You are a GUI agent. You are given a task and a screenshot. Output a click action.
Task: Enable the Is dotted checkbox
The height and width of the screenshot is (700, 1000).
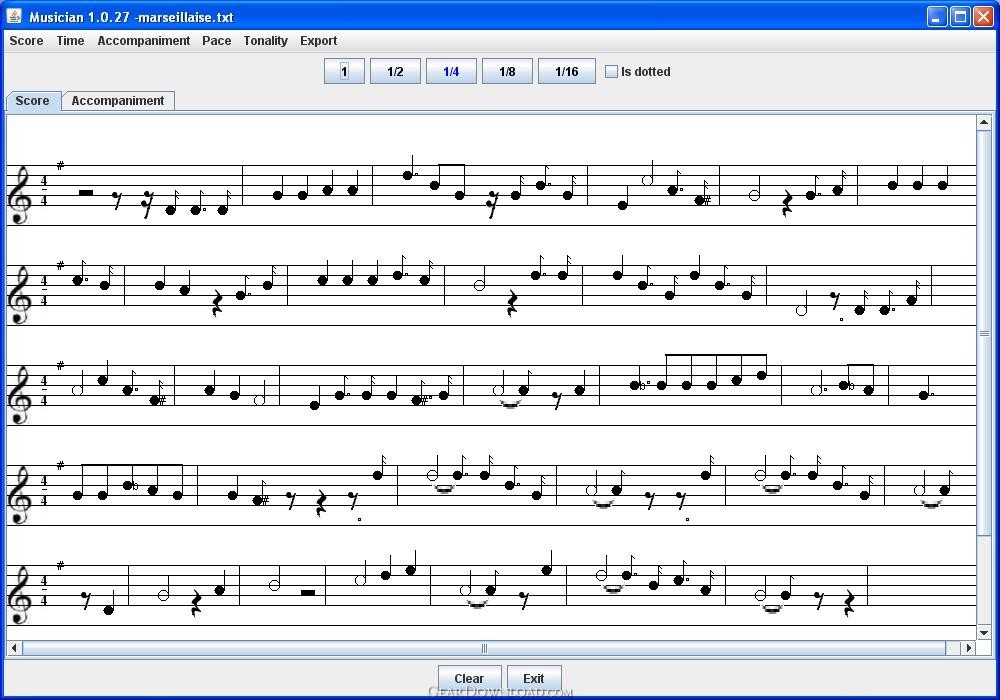tap(611, 71)
